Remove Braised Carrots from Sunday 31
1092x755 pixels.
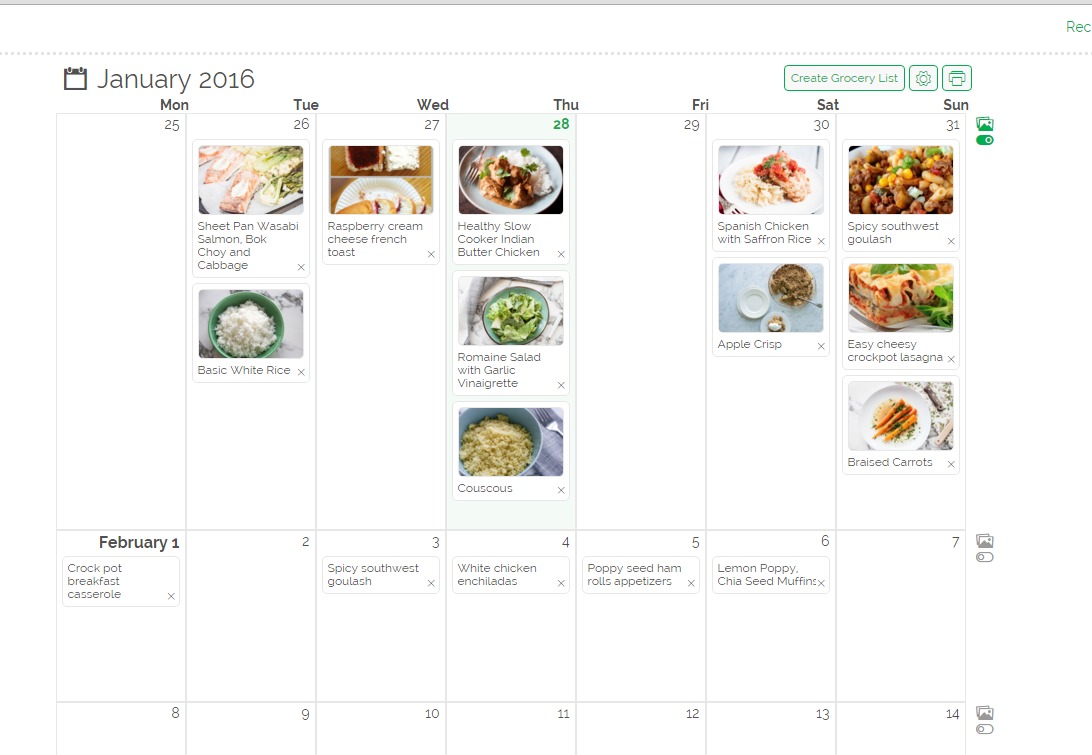pyautogui.click(x=951, y=464)
